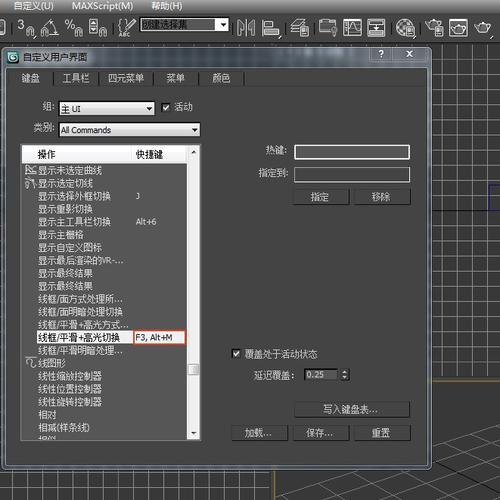Select the 线性位置控制器 row
The height and width of the screenshot is (500, 500).
(x=104, y=389)
